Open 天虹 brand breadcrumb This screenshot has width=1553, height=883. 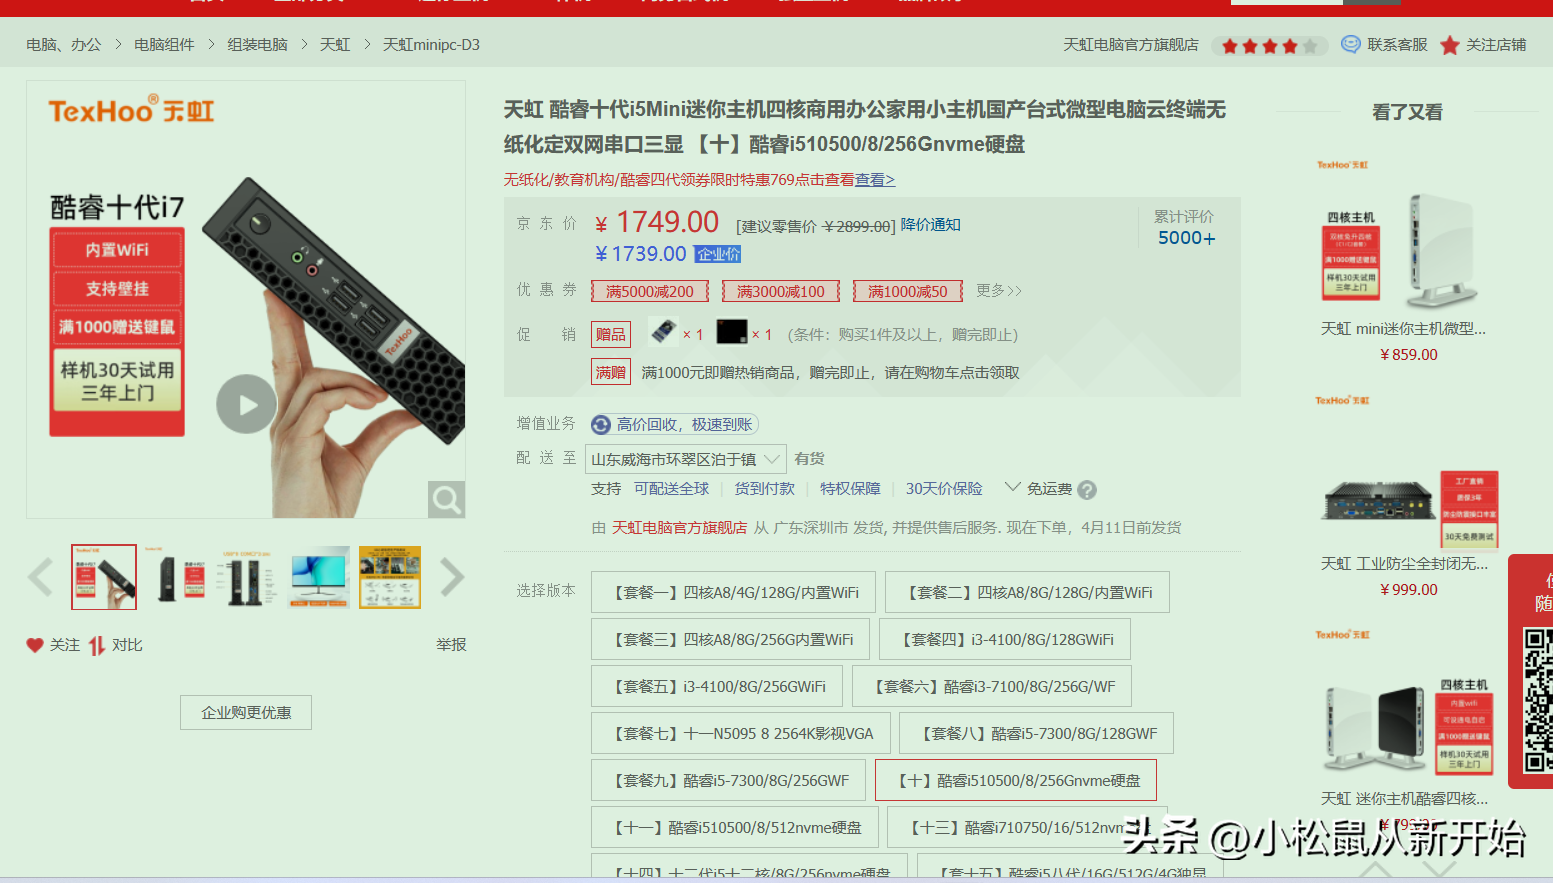point(335,45)
